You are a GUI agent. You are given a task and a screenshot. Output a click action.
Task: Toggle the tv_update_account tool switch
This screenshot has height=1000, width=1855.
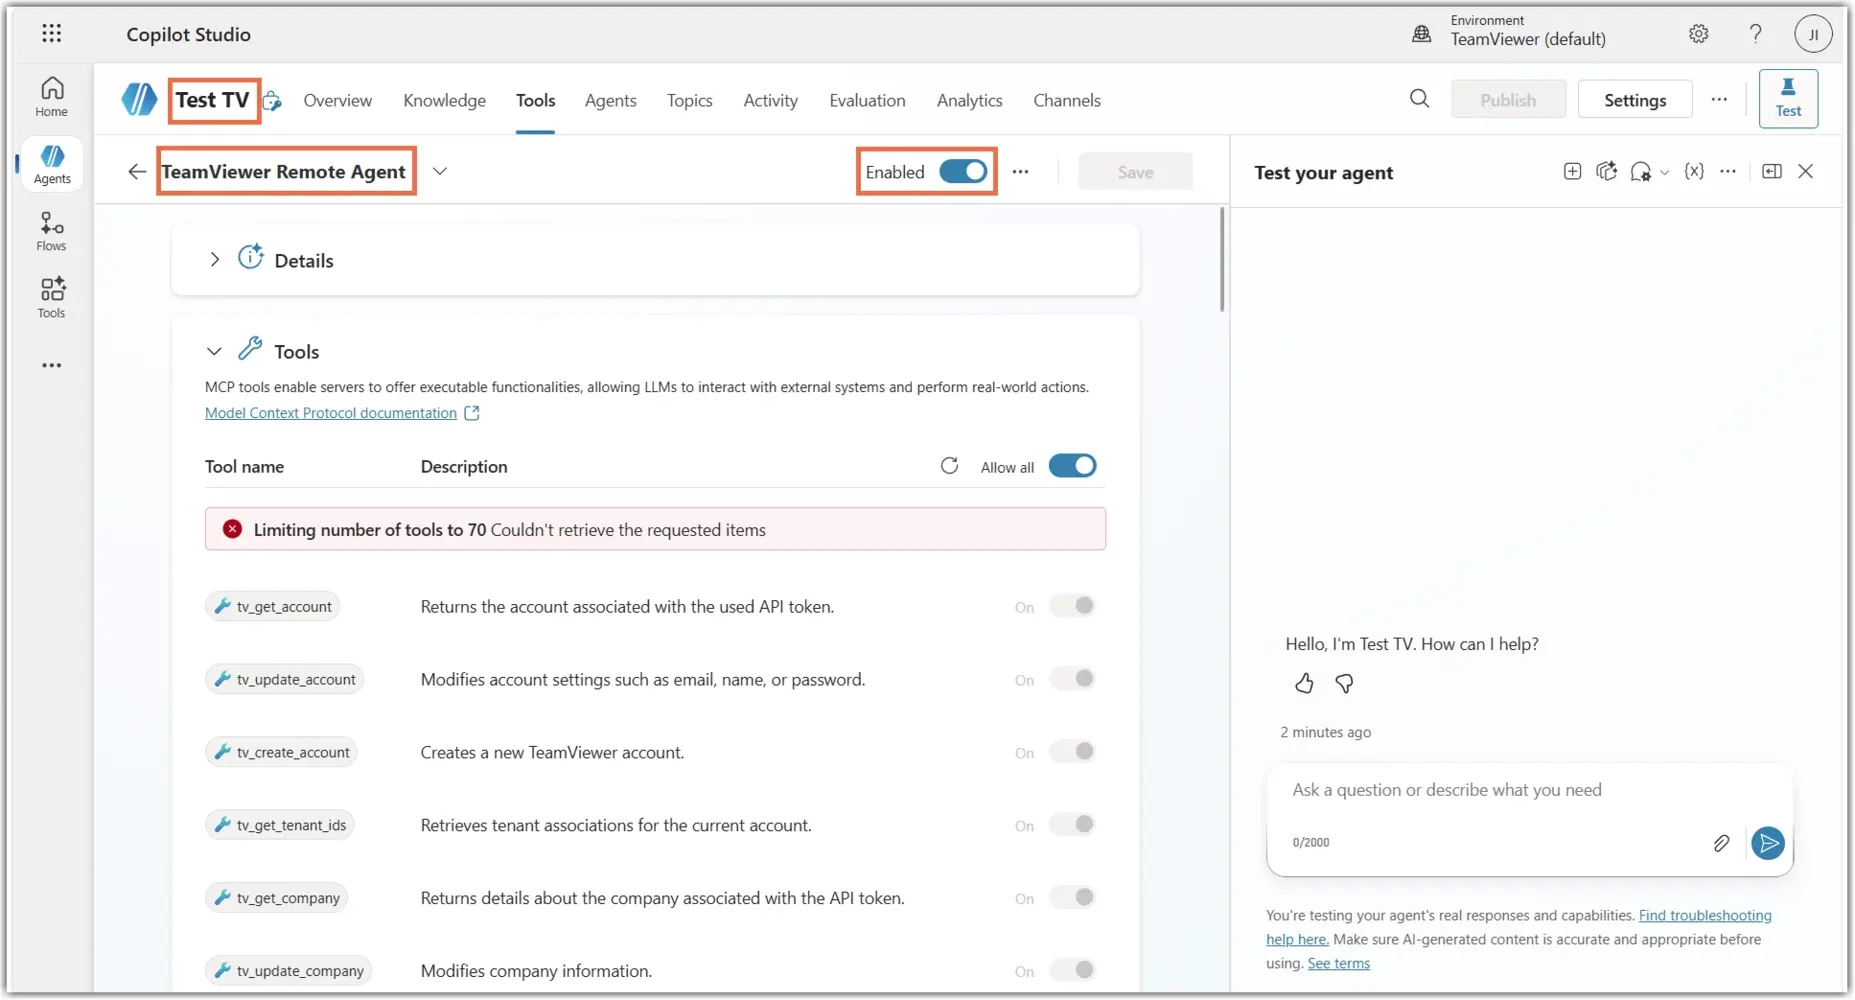click(x=1072, y=679)
